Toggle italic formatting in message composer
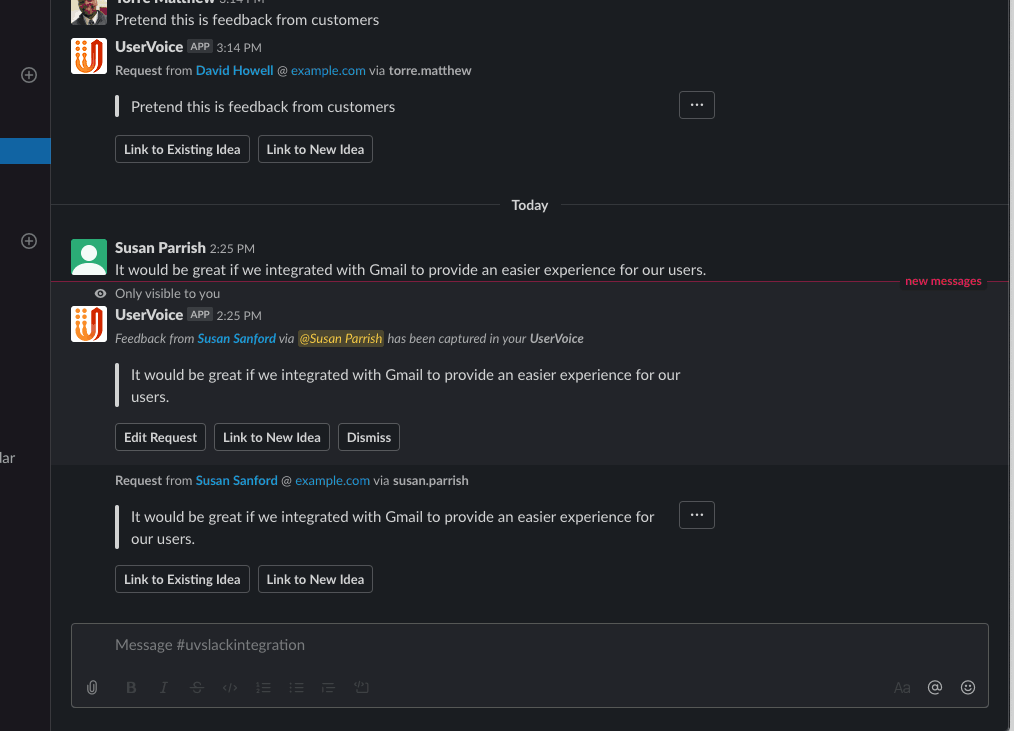The height and width of the screenshot is (731, 1014). click(x=164, y=687)
